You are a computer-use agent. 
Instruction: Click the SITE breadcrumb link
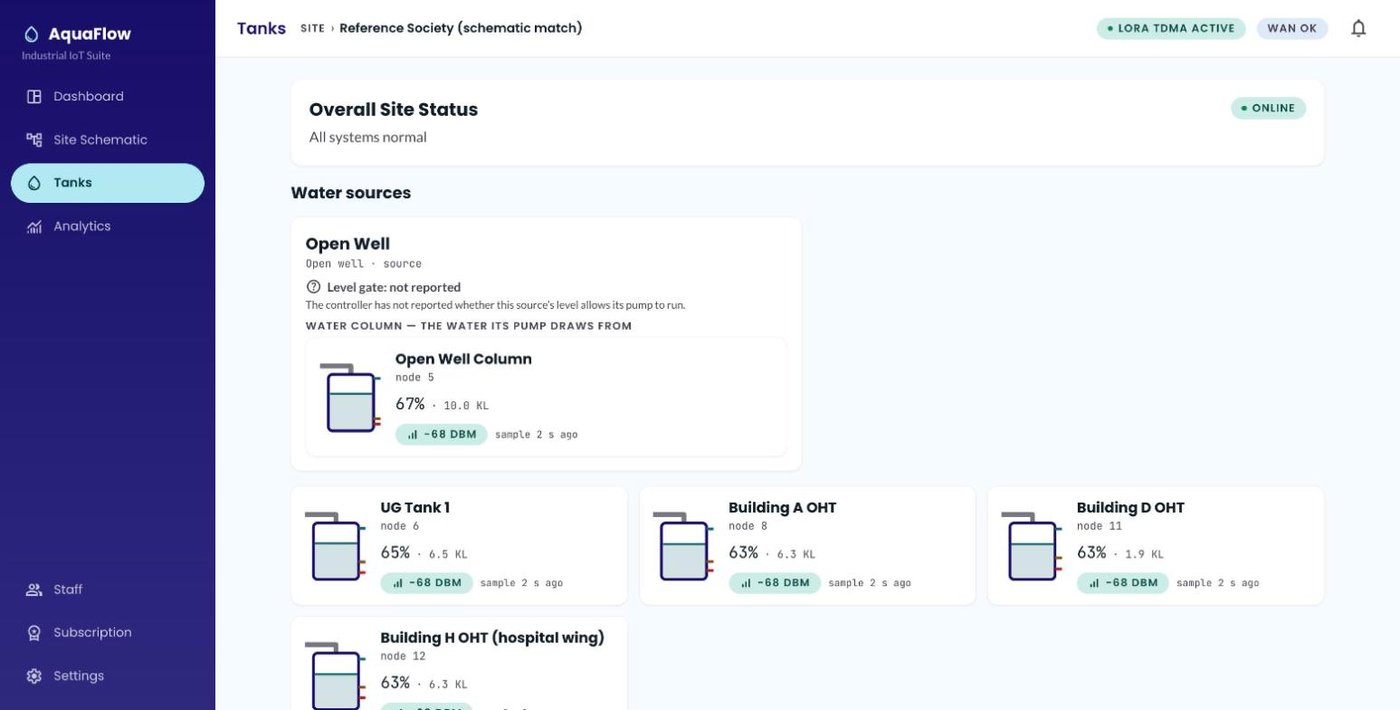(x=312, y=28)
